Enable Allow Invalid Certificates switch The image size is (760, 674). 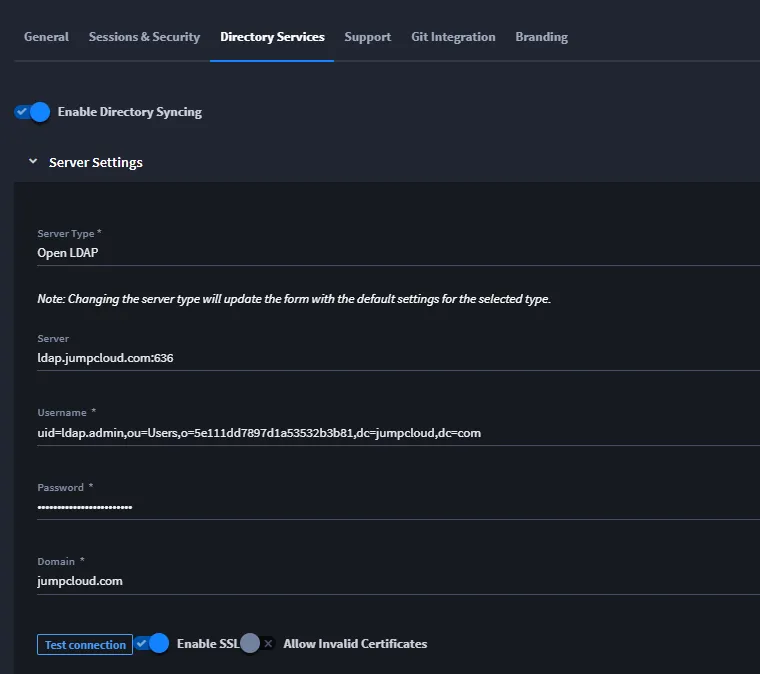258,643
